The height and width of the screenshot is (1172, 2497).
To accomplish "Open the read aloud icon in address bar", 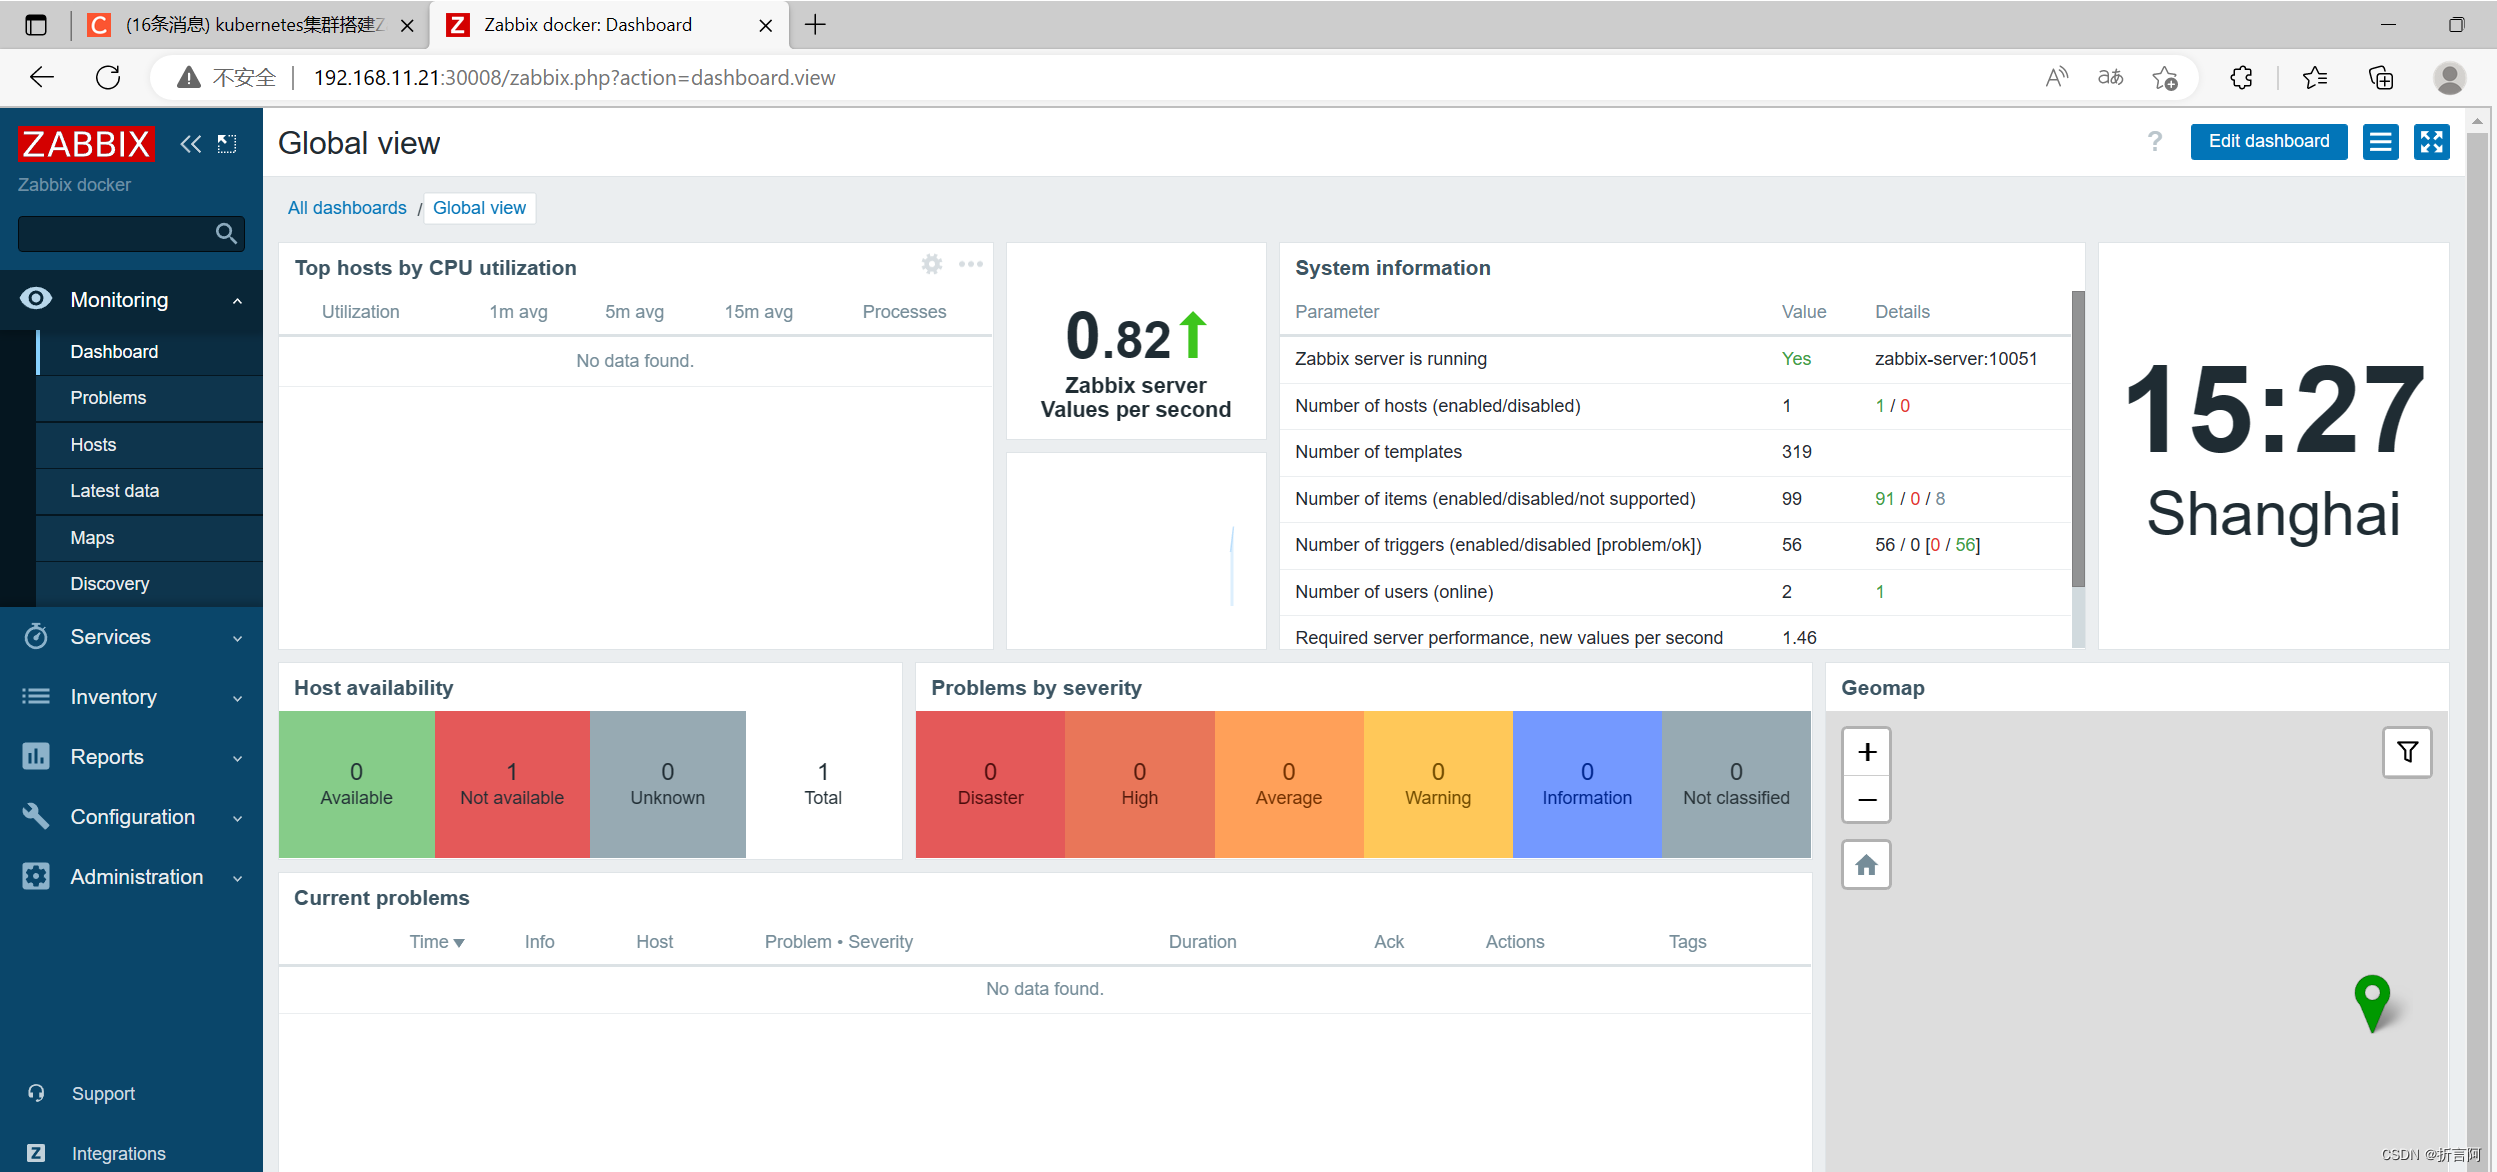I will click(2056, 77).
